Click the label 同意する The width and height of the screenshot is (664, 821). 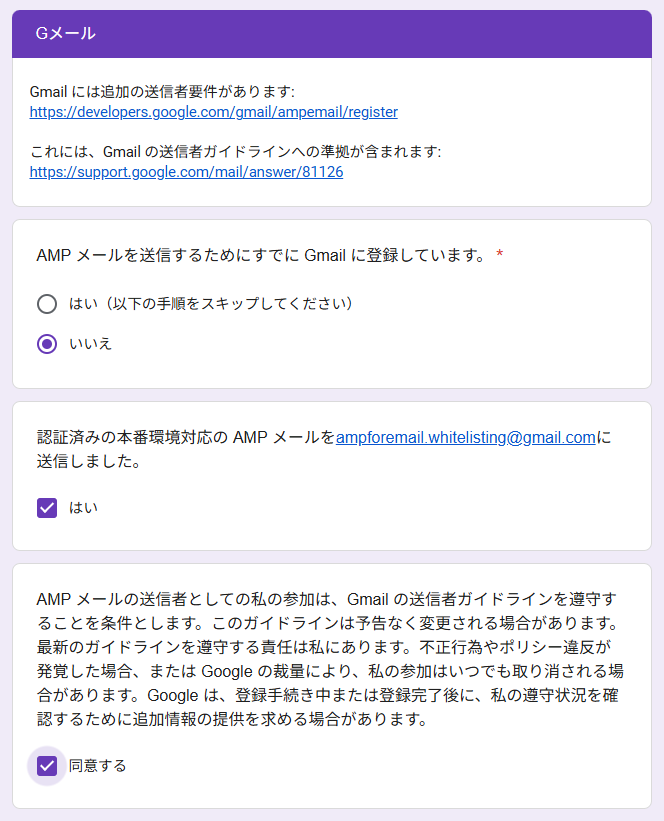click(x=98, y=766)
